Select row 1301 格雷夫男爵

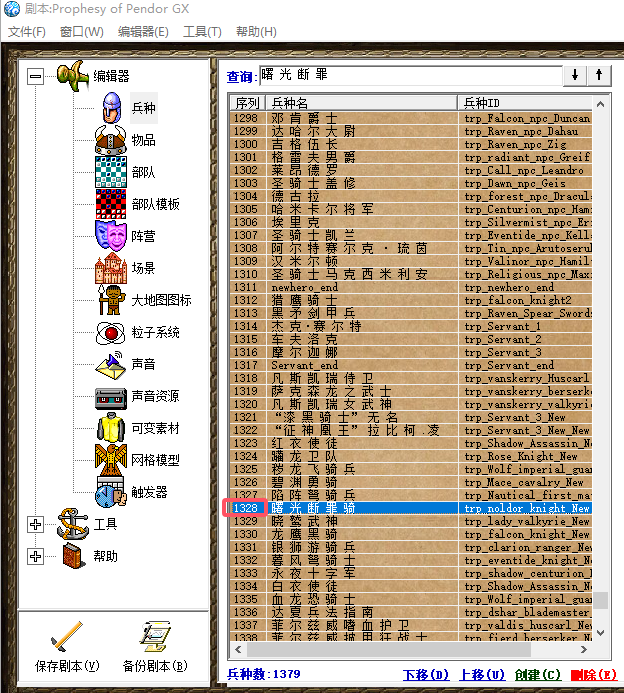click(x=411, y=157)
